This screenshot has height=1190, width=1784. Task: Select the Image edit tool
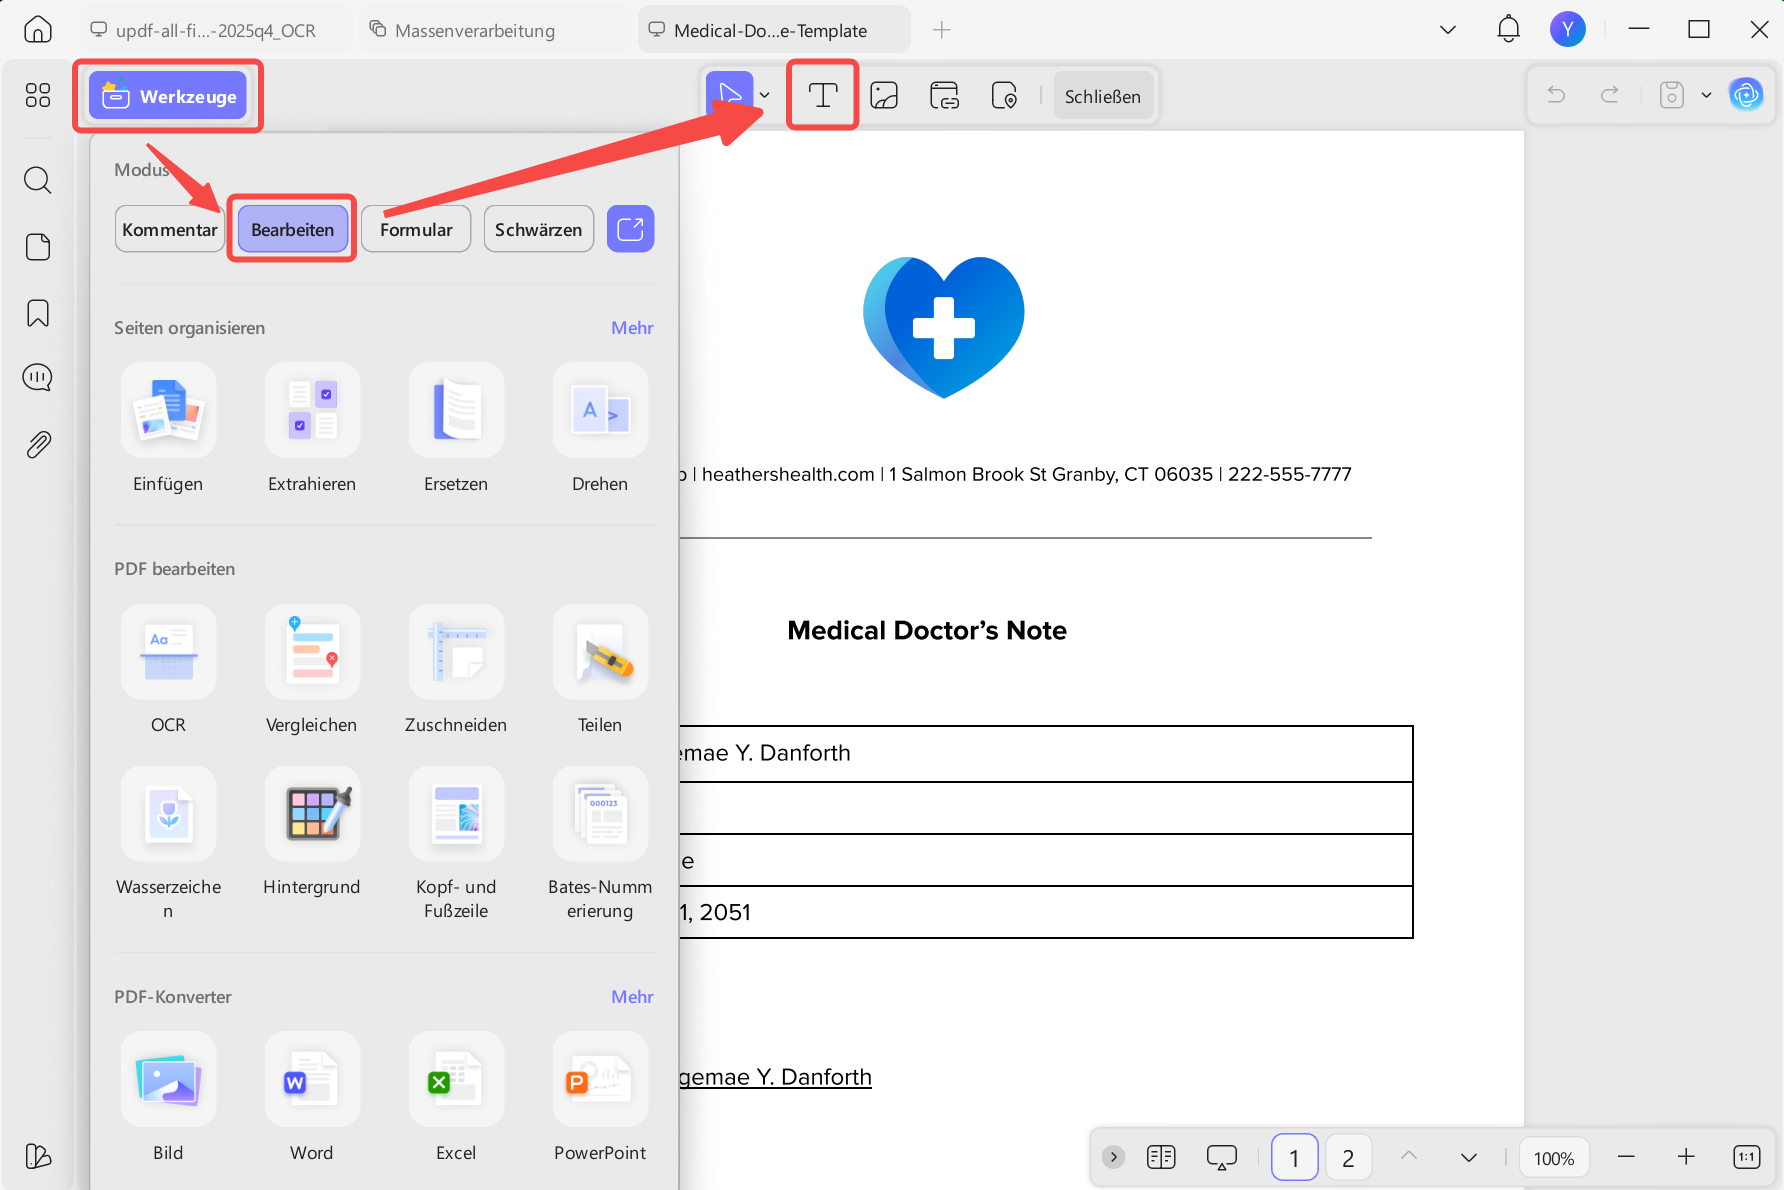pyautogui.click(x=884, y=96)
